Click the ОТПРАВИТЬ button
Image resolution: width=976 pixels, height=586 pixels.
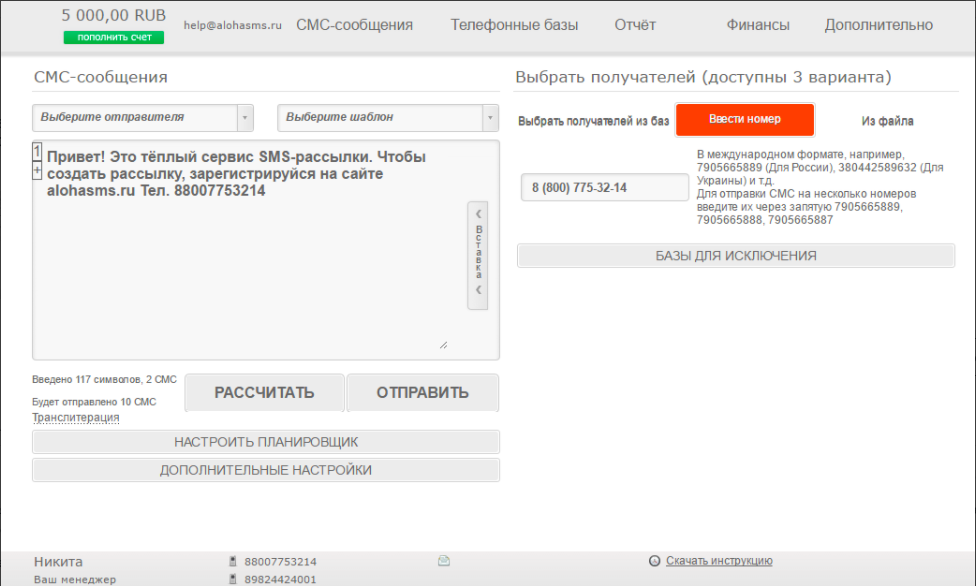422,392
